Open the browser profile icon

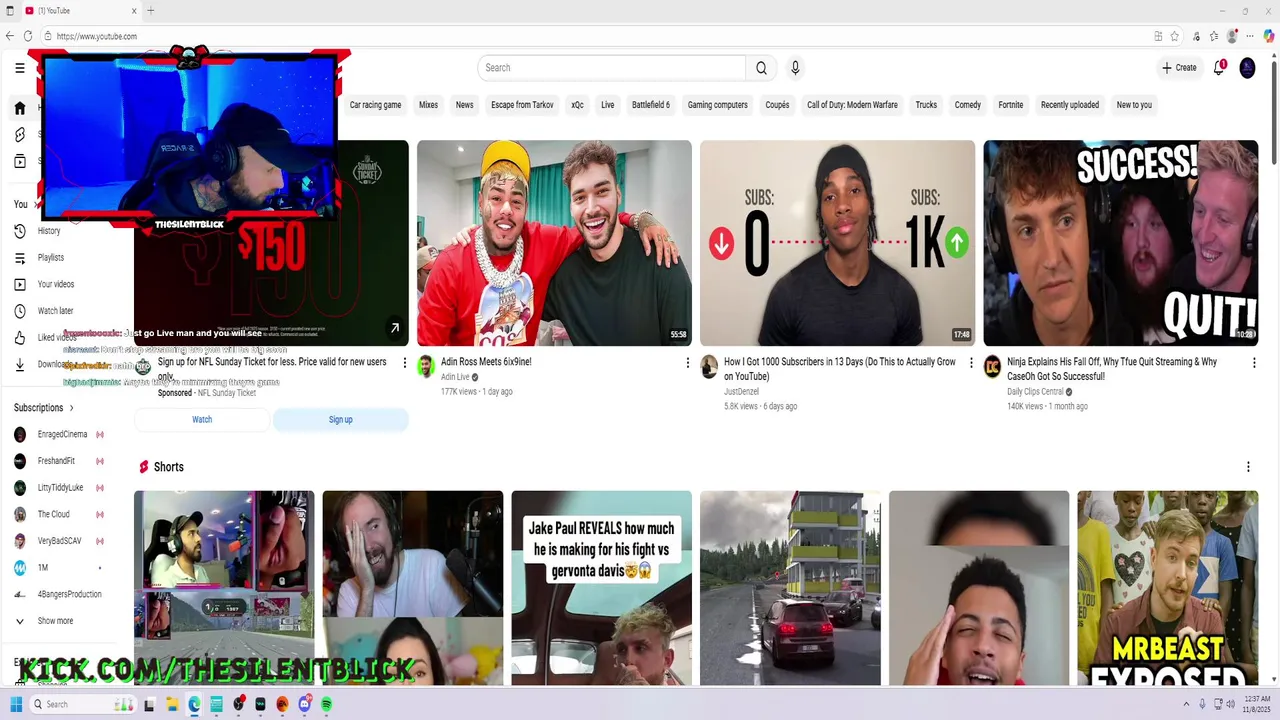tap(1232, 36)
